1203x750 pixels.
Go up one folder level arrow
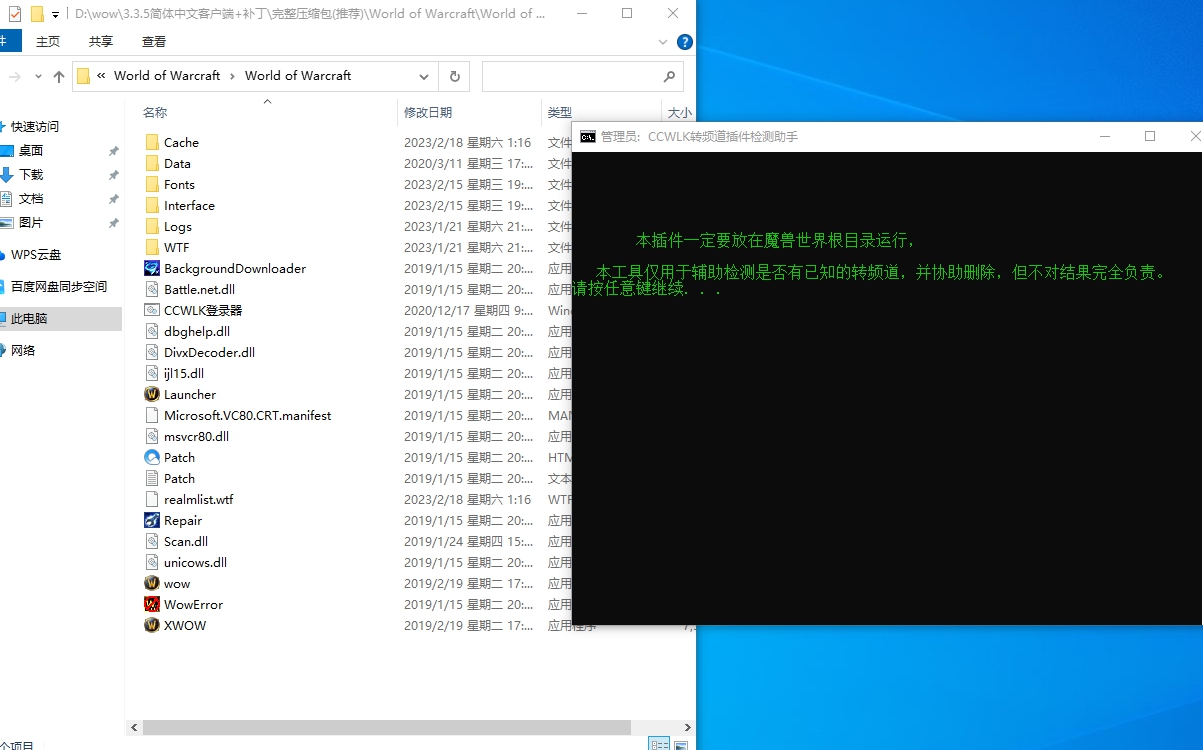point(59,76)
